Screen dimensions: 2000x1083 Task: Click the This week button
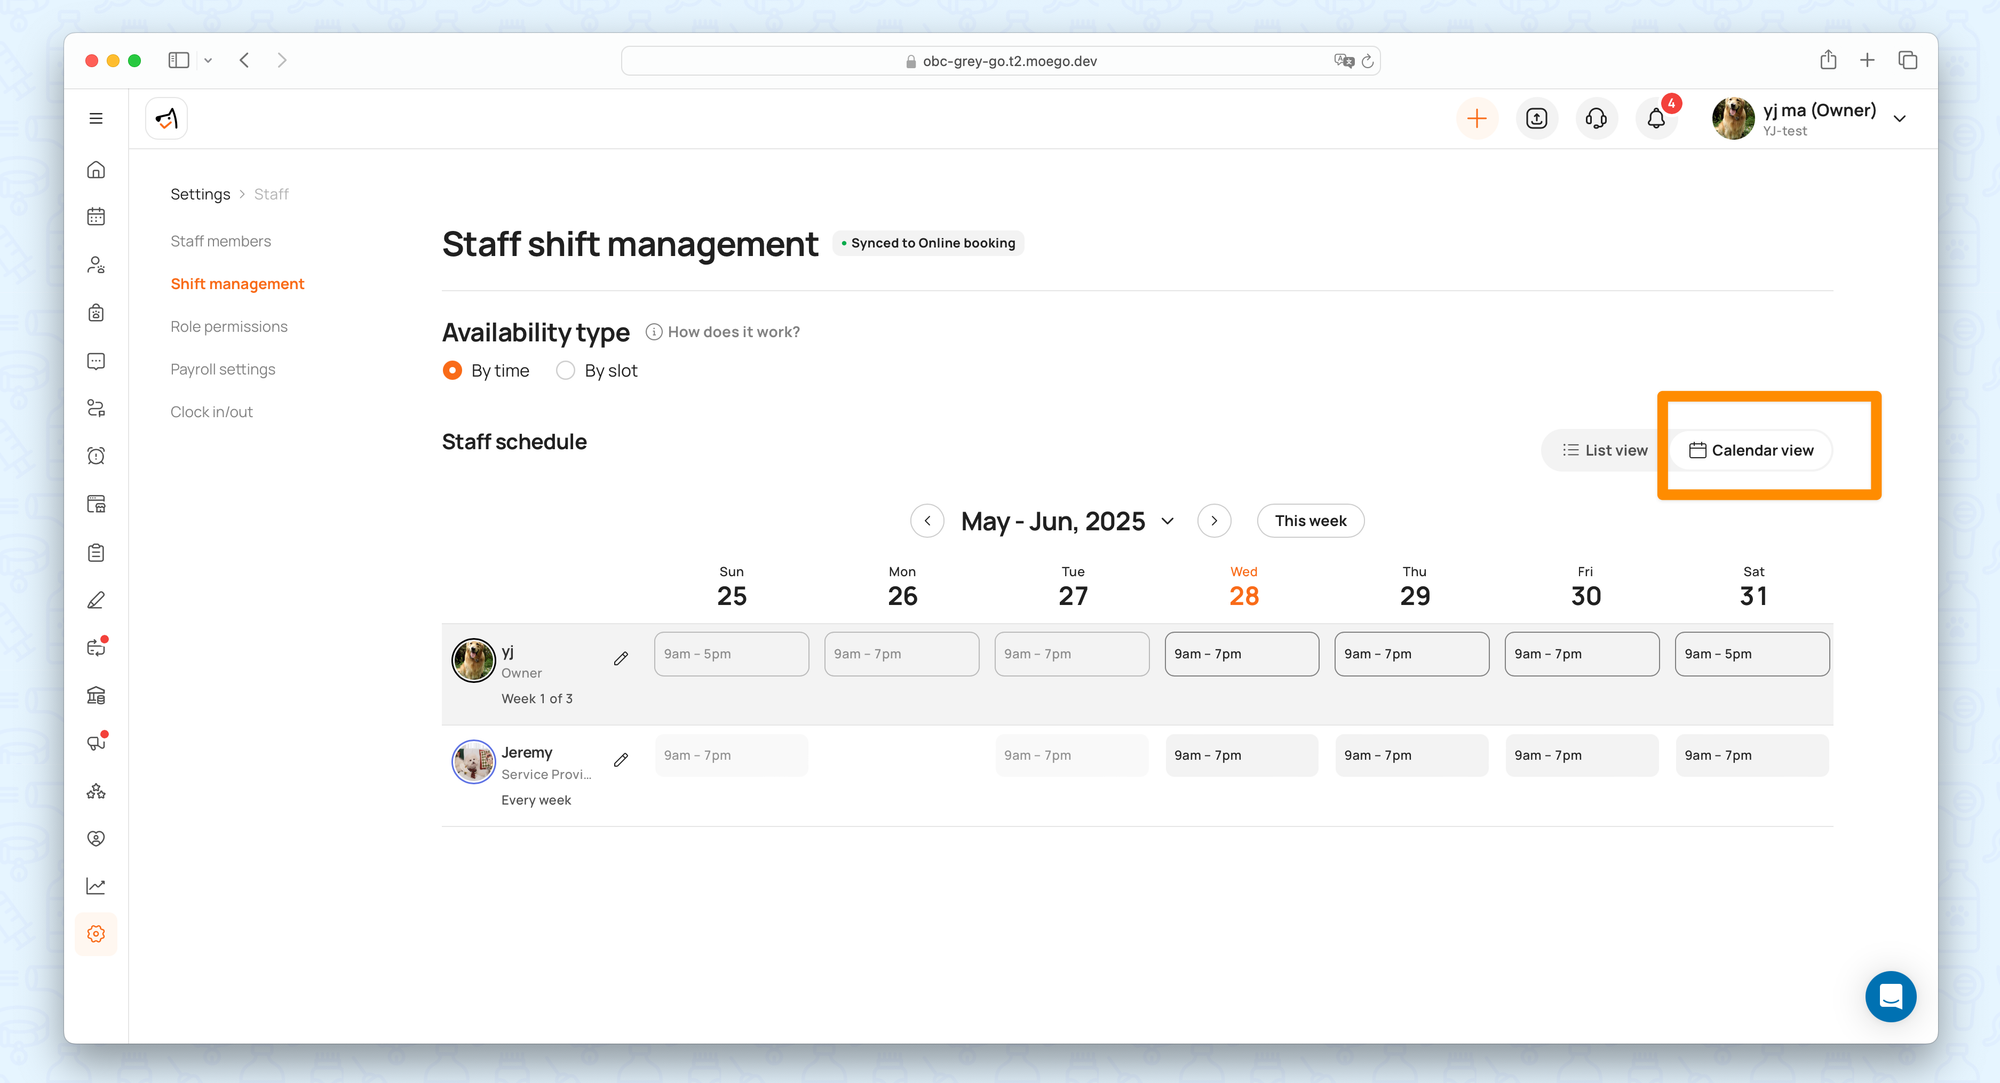(x=1310, y=521)
